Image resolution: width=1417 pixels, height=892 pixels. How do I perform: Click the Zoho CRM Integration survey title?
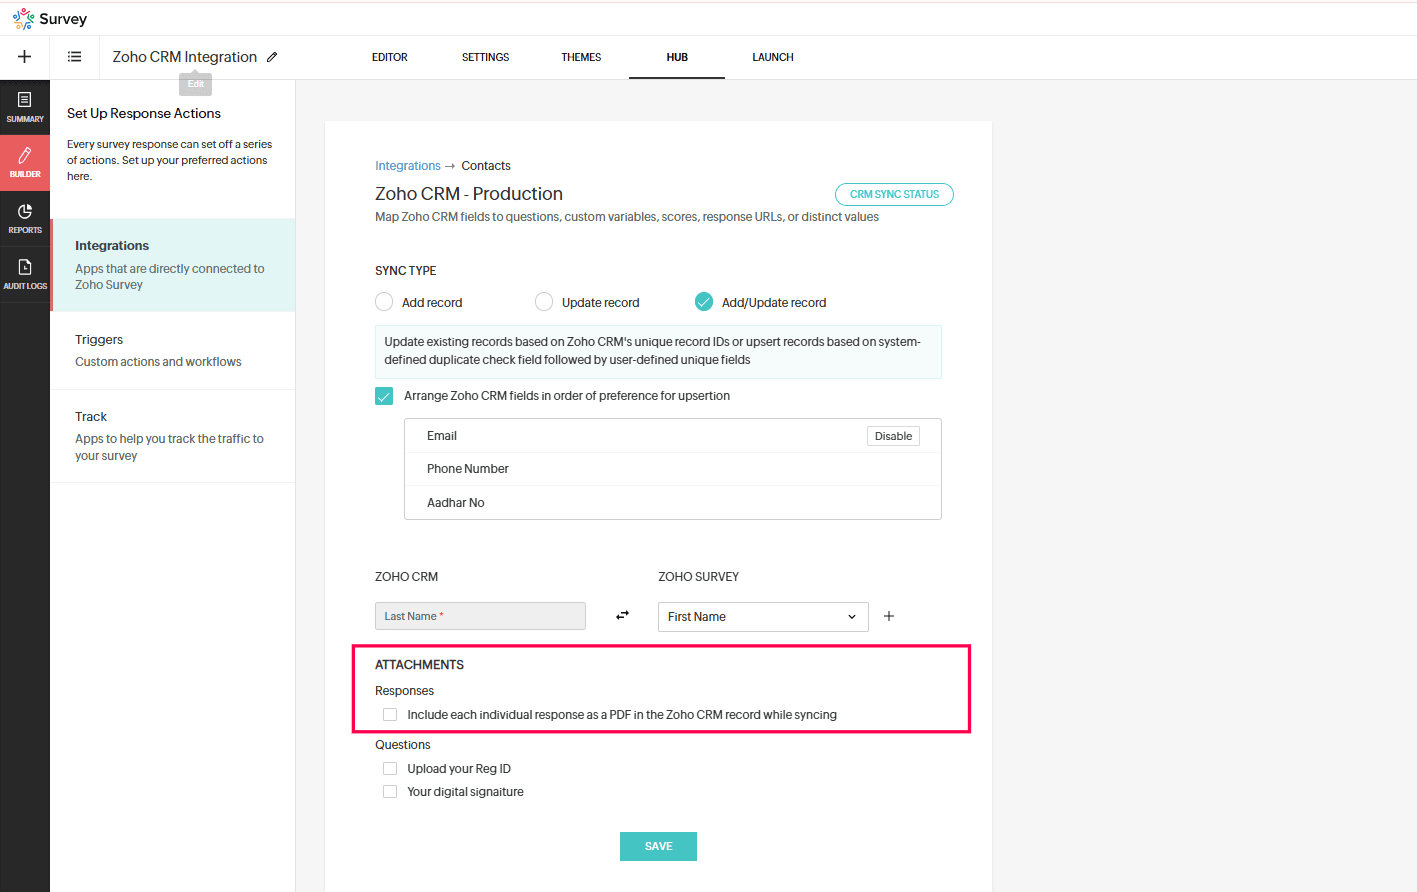point(185,57)
